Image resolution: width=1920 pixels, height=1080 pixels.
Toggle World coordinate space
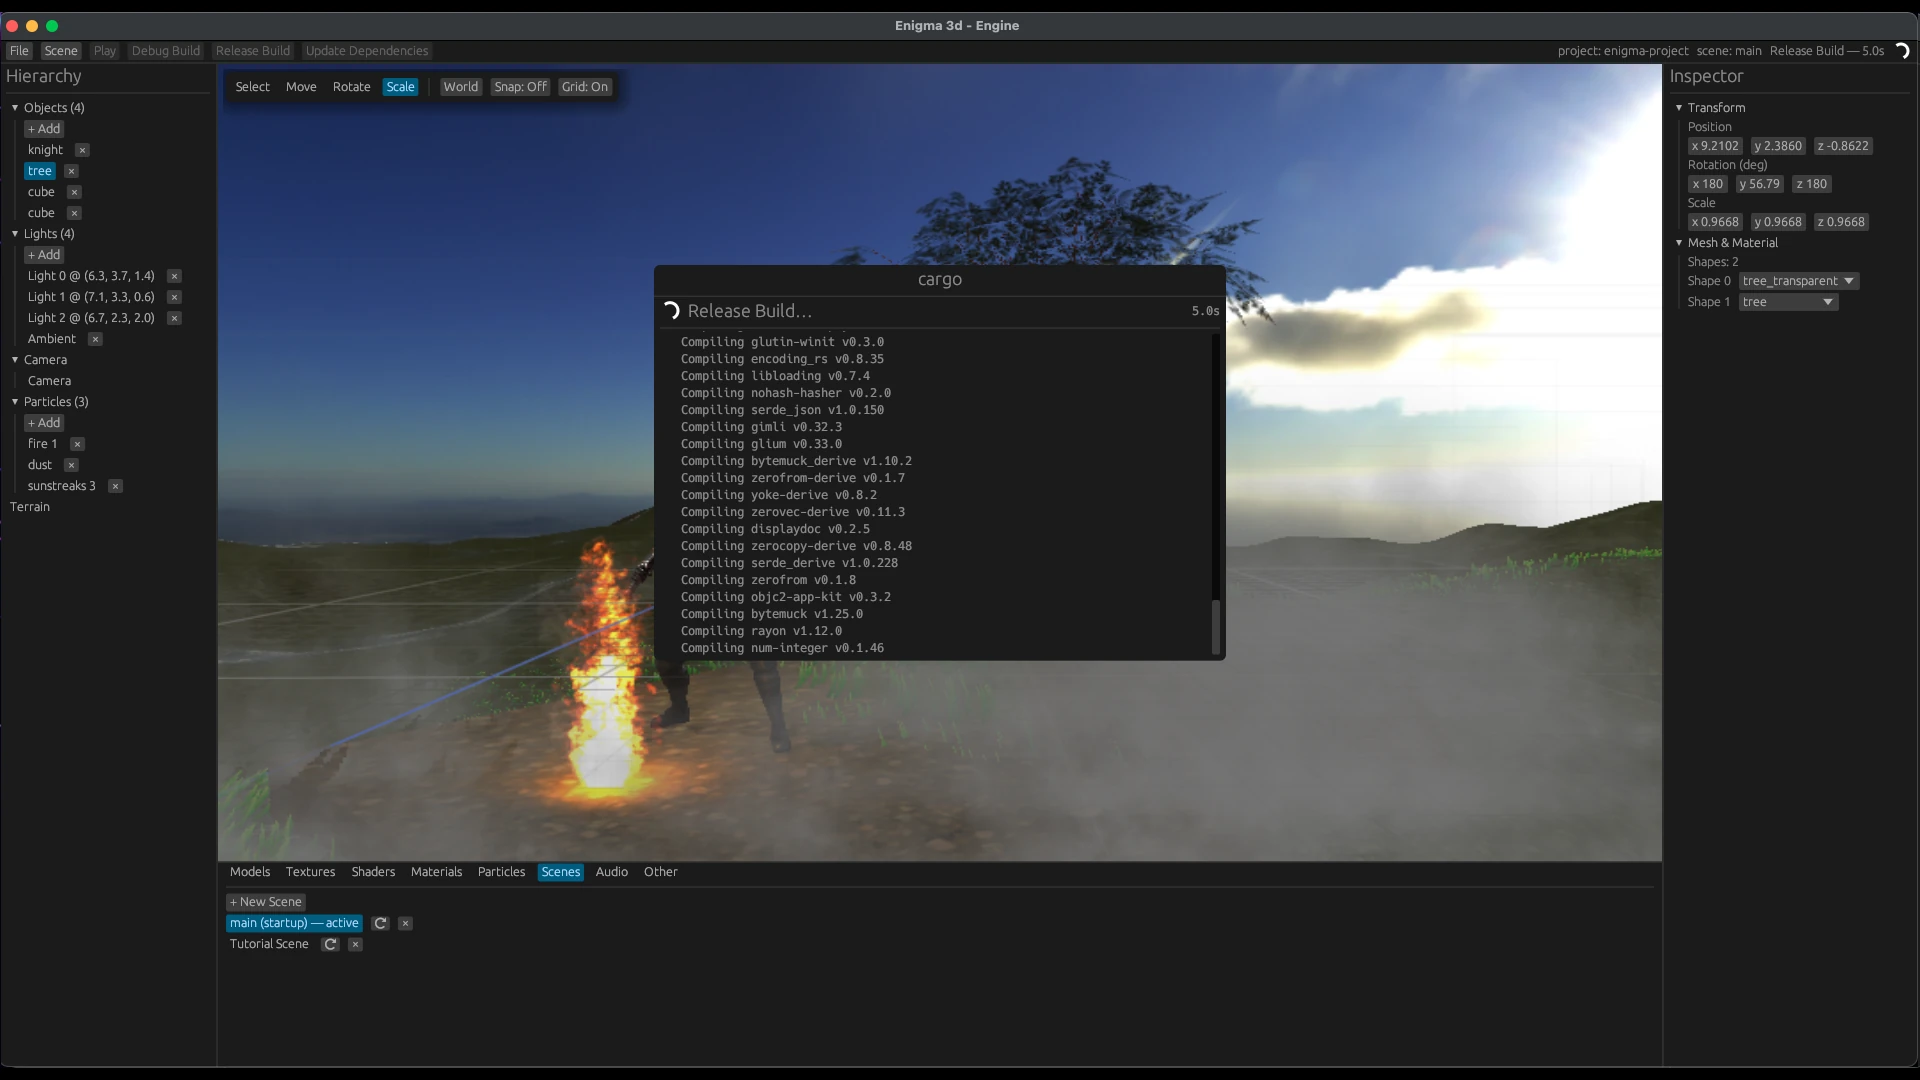pyautogui.click(x=461, y=87)
